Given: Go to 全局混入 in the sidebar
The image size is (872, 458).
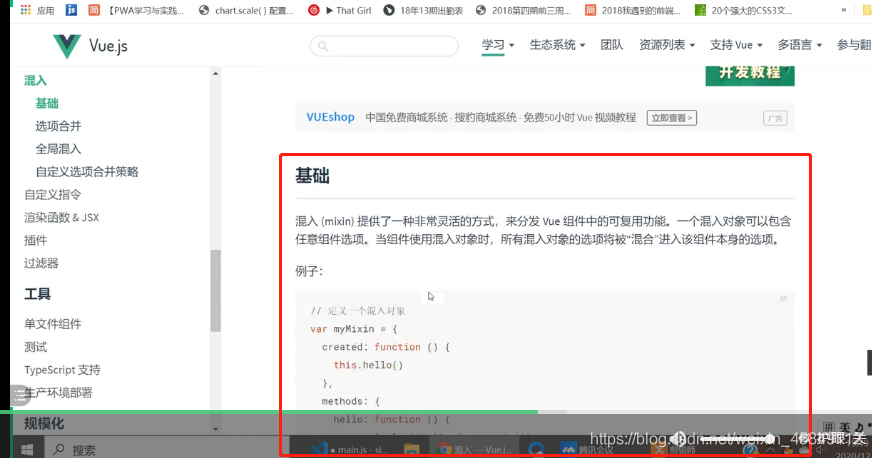Looking at the screenshot, I should (x=58, y=149).
